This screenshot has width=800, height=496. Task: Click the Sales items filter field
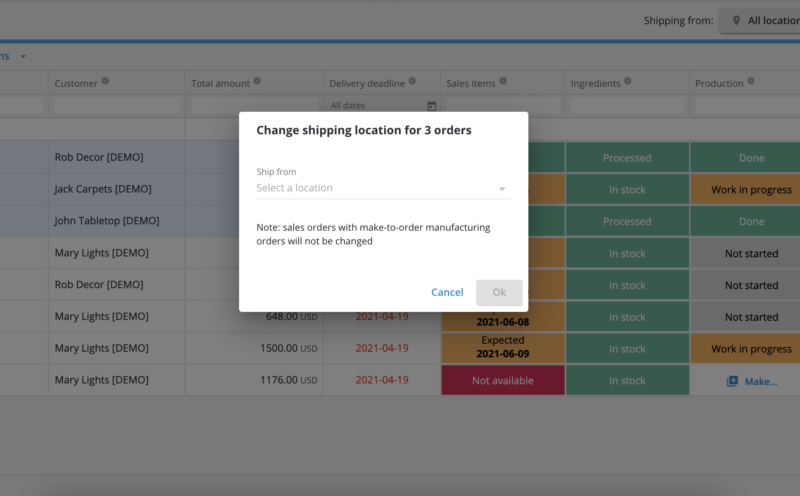click(x=503, y=106)
